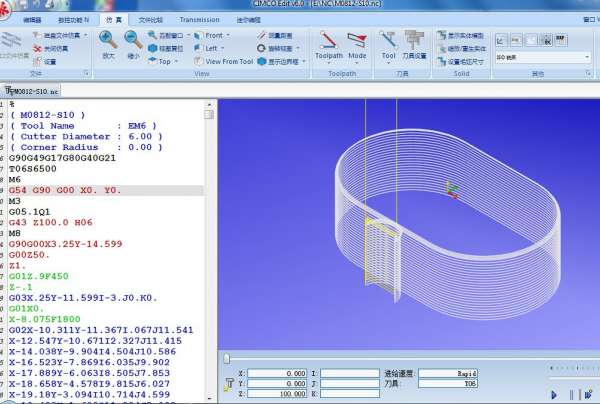This screenshot has height=404, width=600.
Task: Click the simulation progress slider handle
Action: click(227, 358)
